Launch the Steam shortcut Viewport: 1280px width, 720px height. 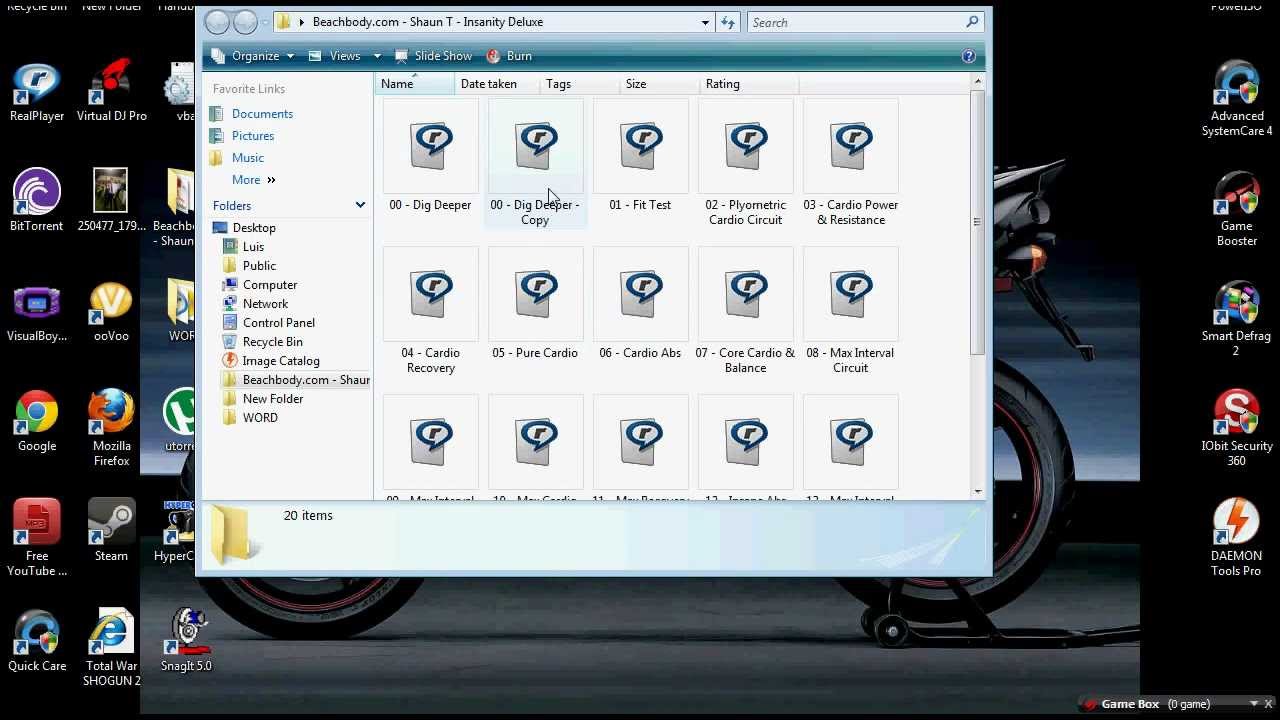[x=111, y=531]
